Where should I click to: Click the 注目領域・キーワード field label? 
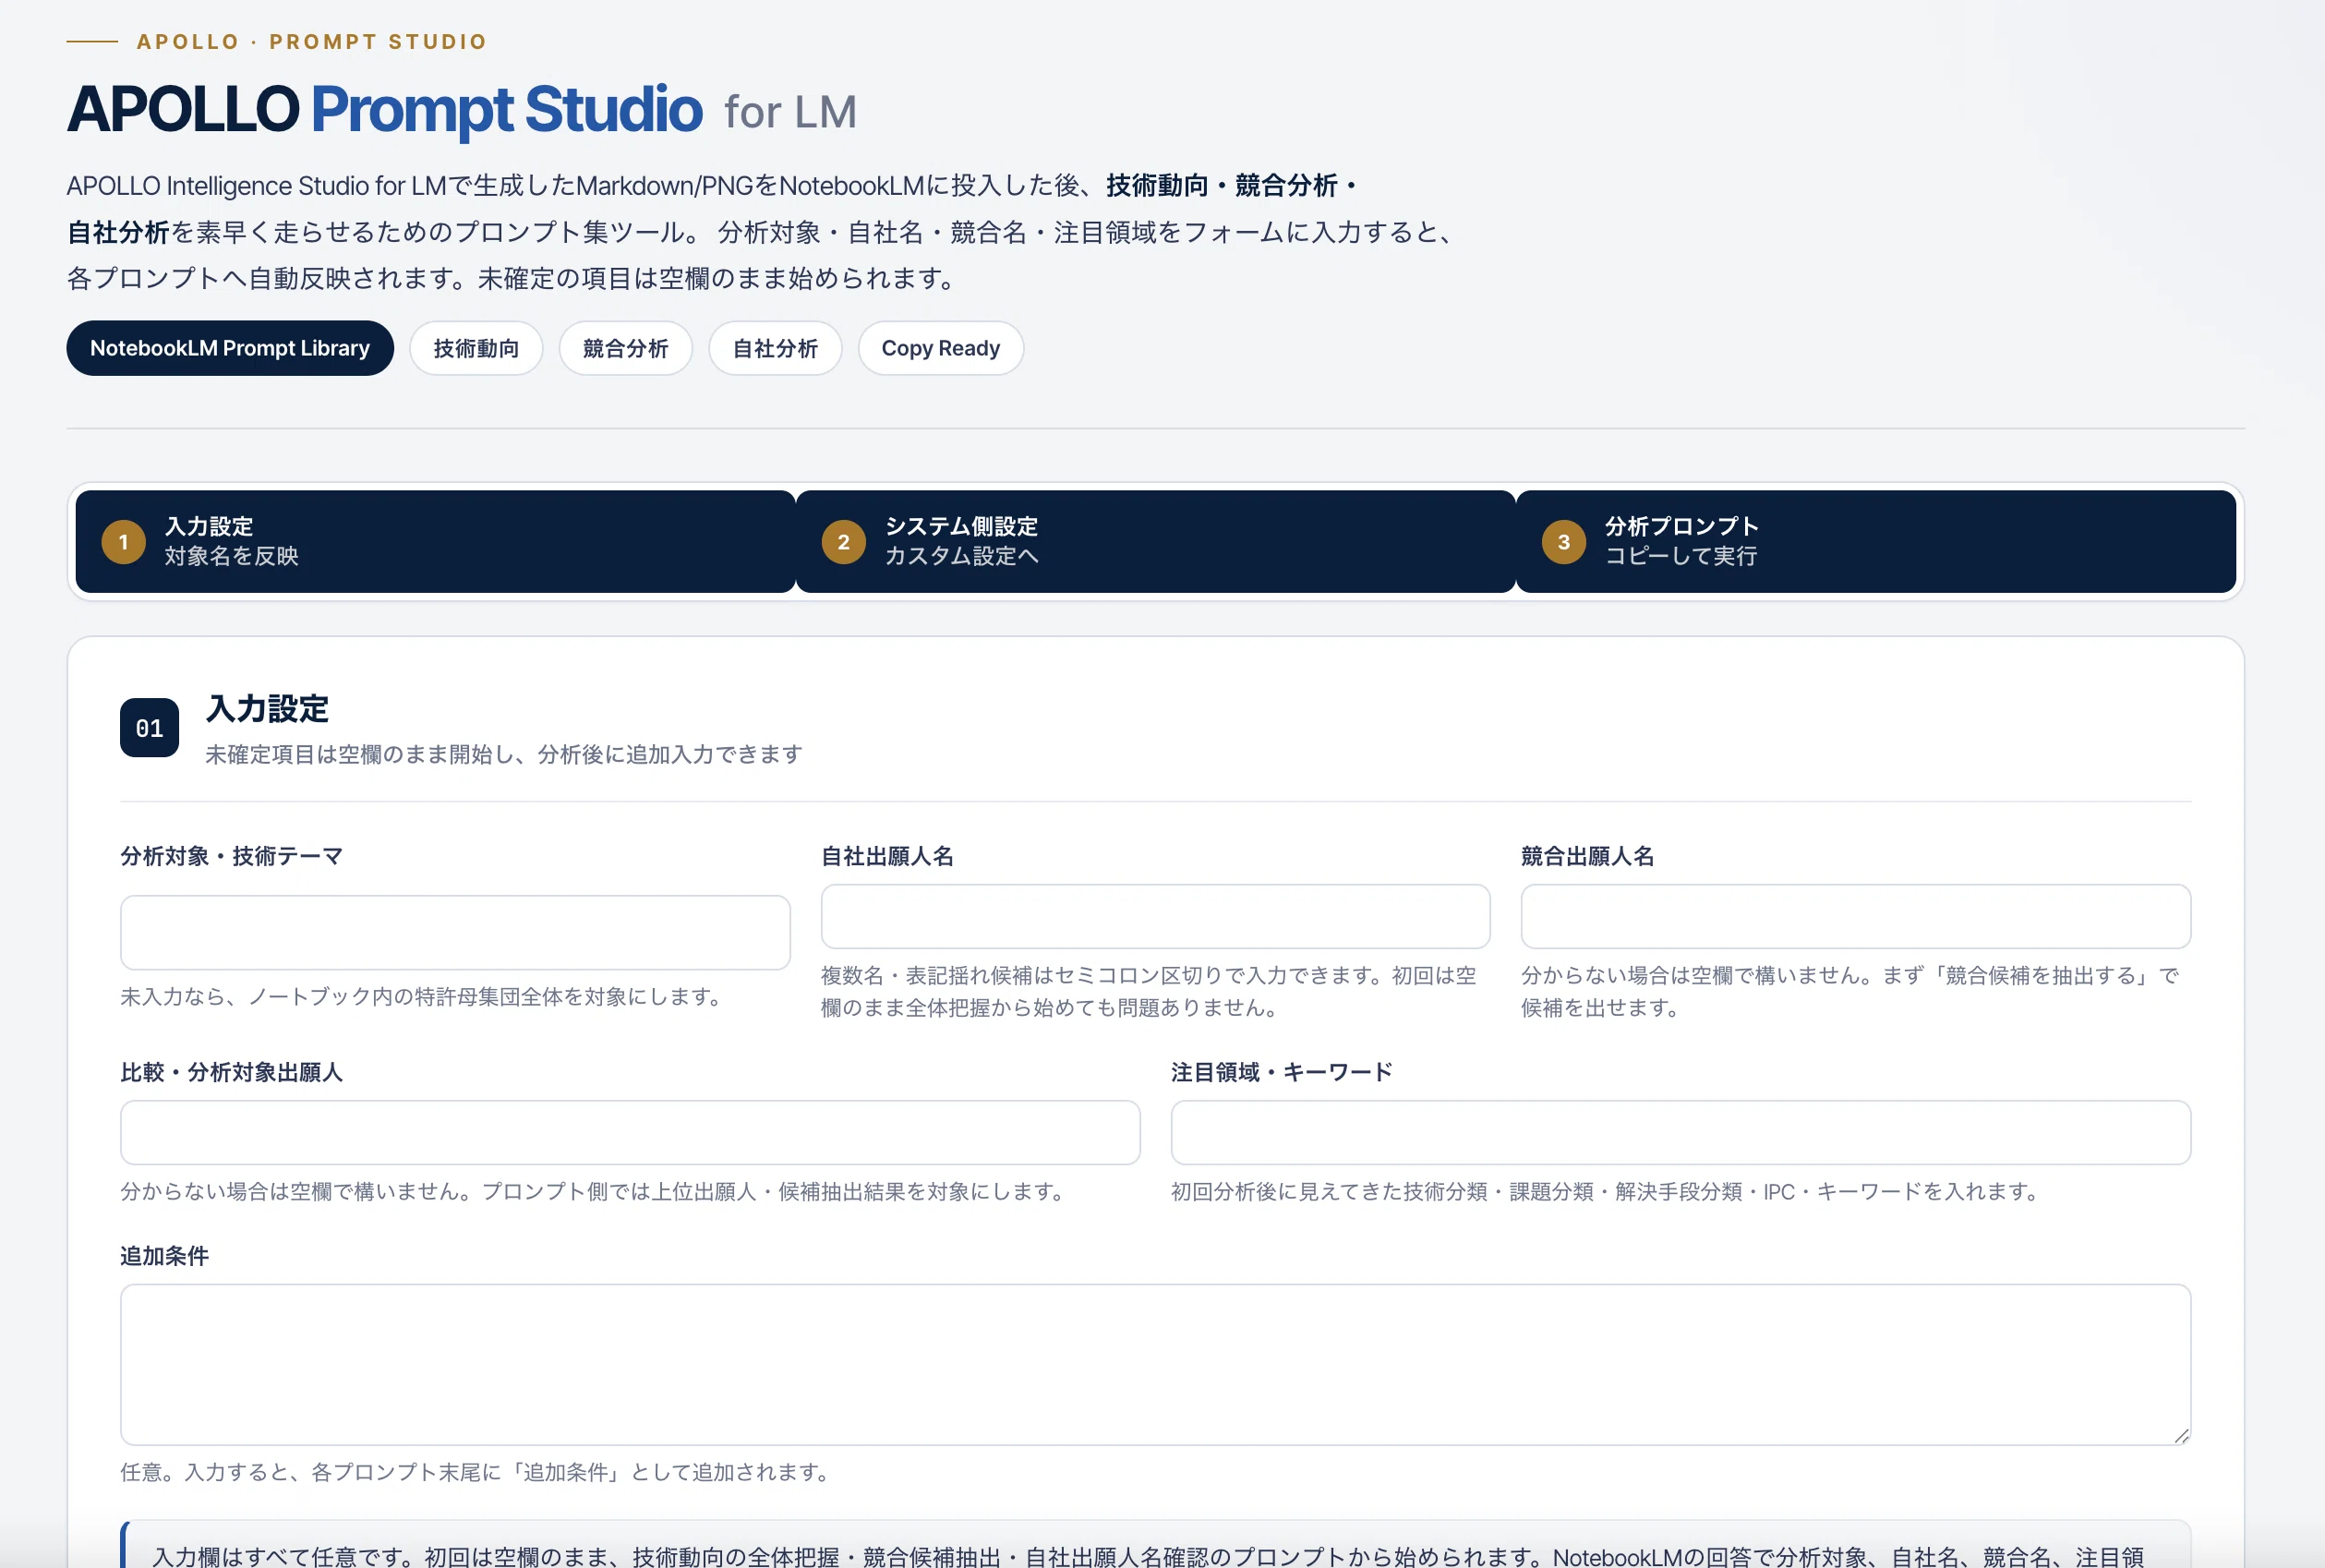pos(1281,1072)
